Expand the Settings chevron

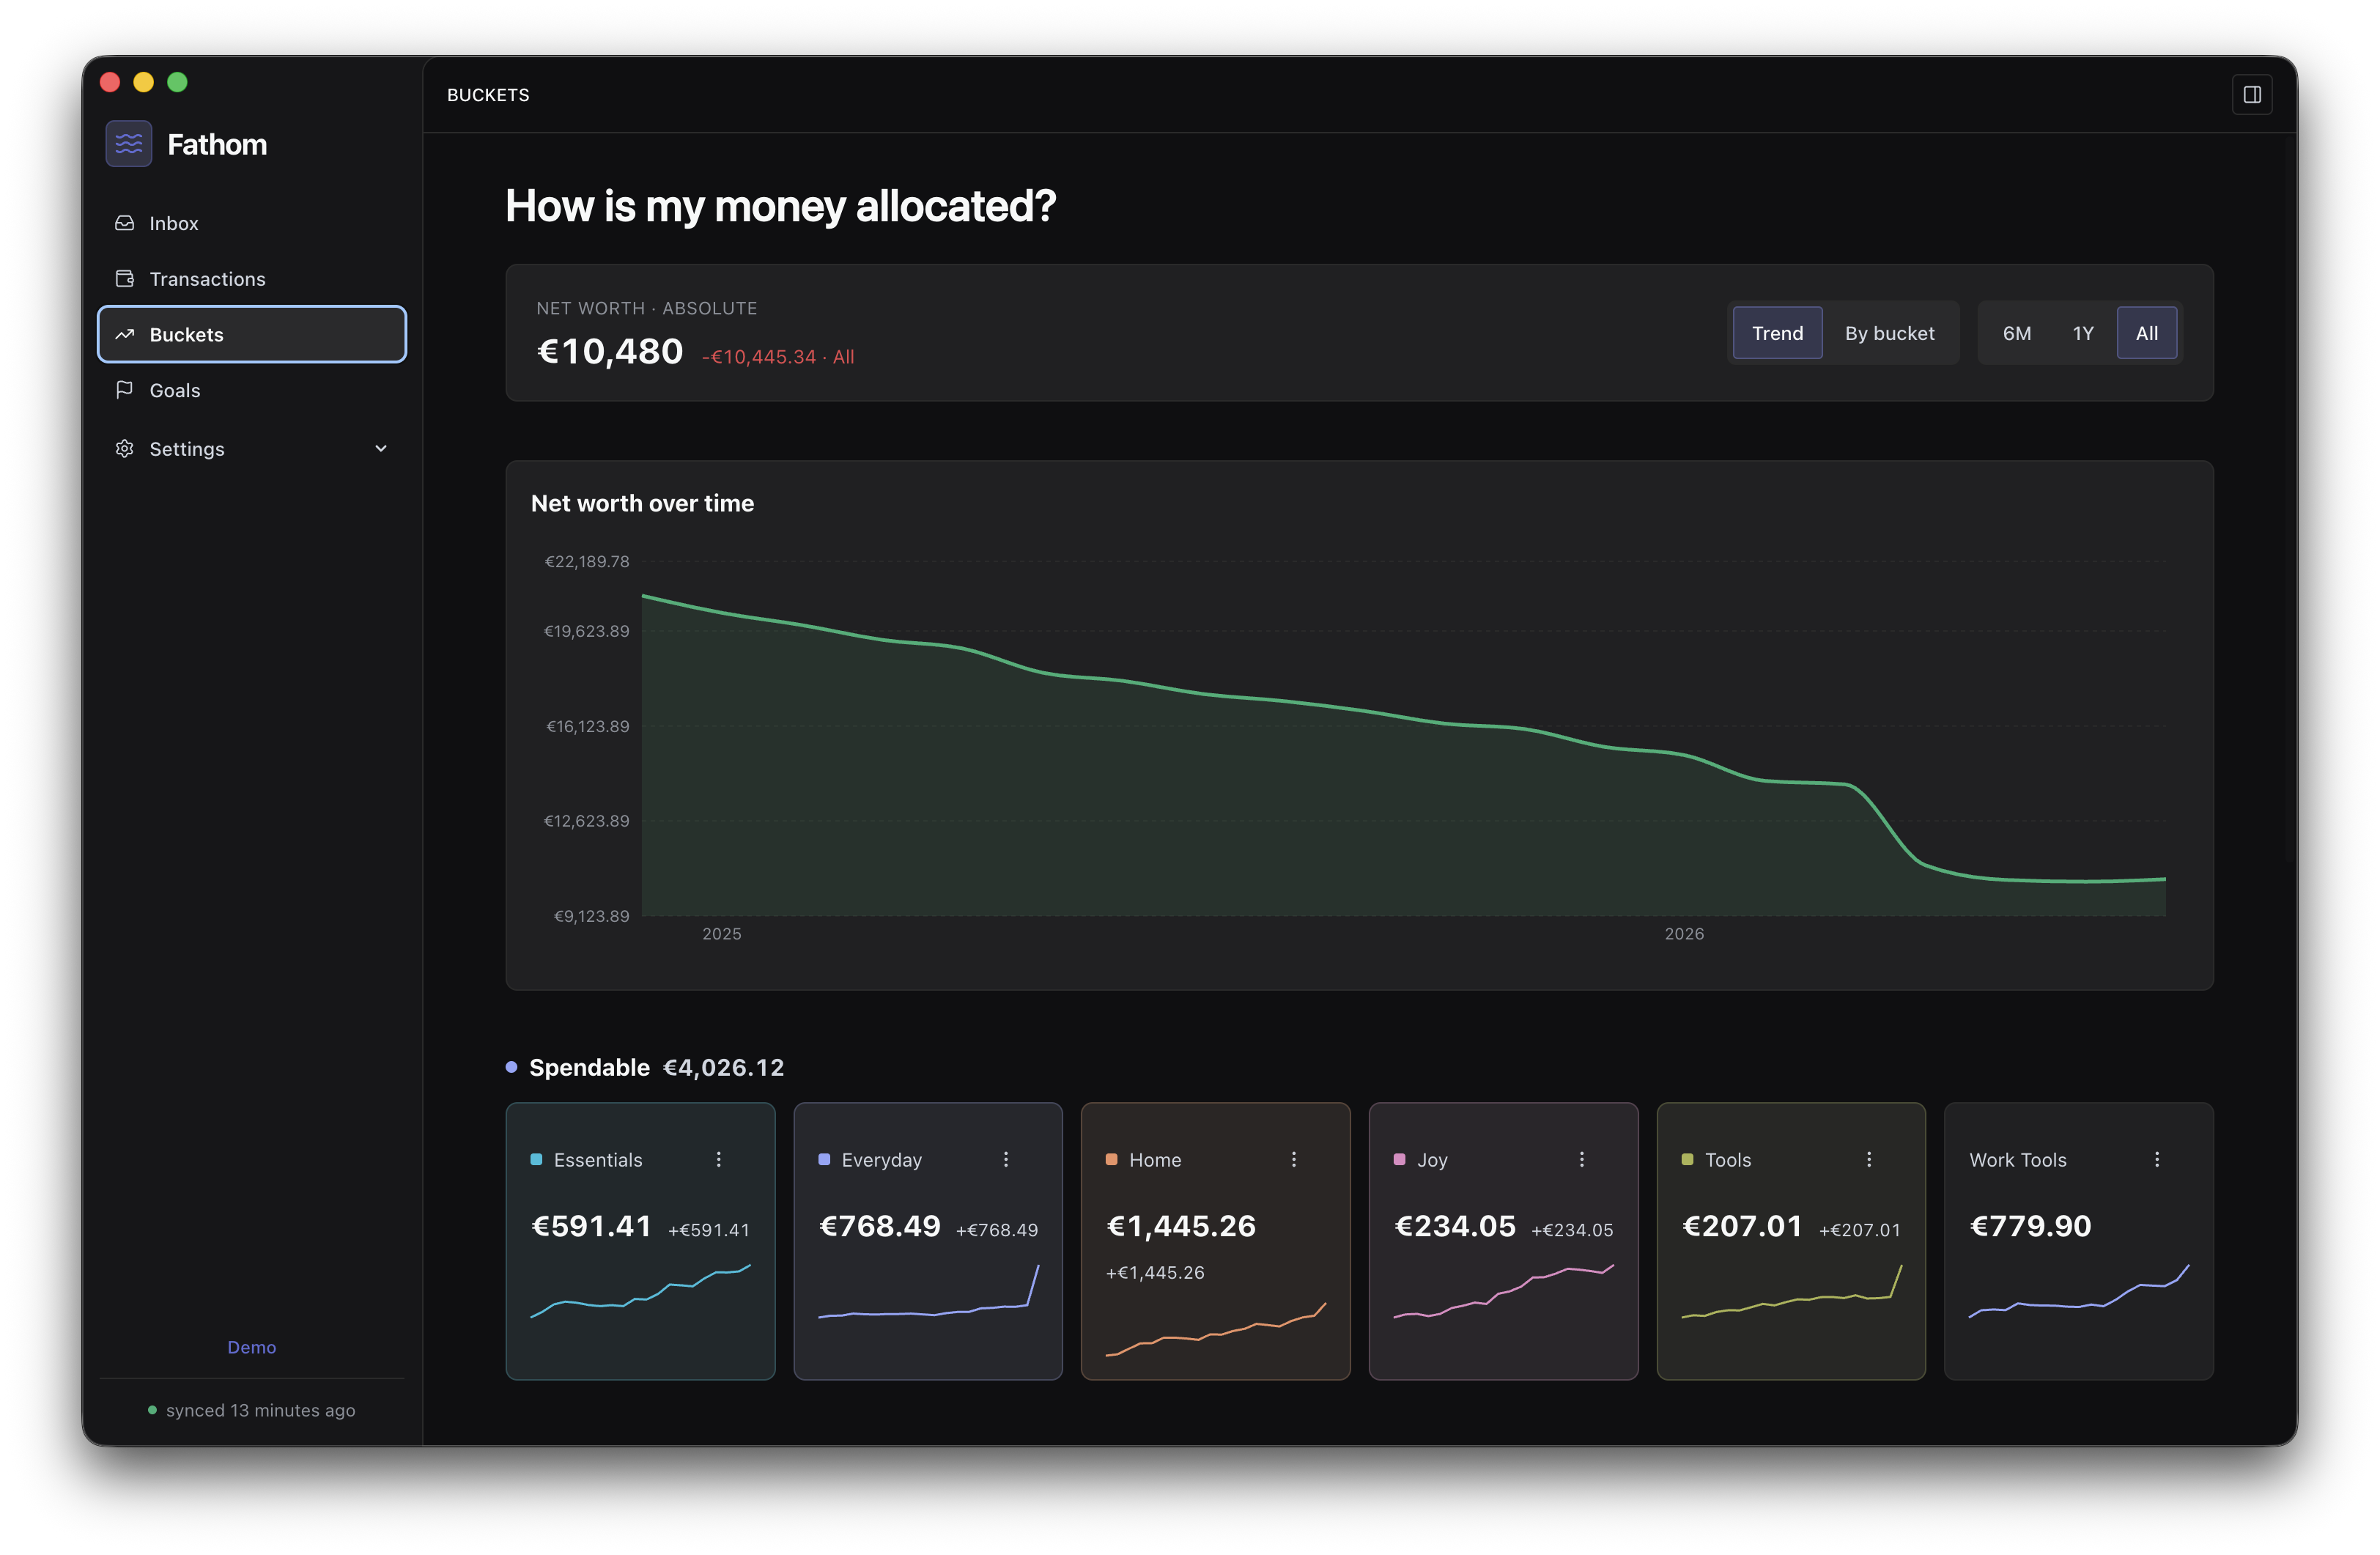tap(381, 449)
